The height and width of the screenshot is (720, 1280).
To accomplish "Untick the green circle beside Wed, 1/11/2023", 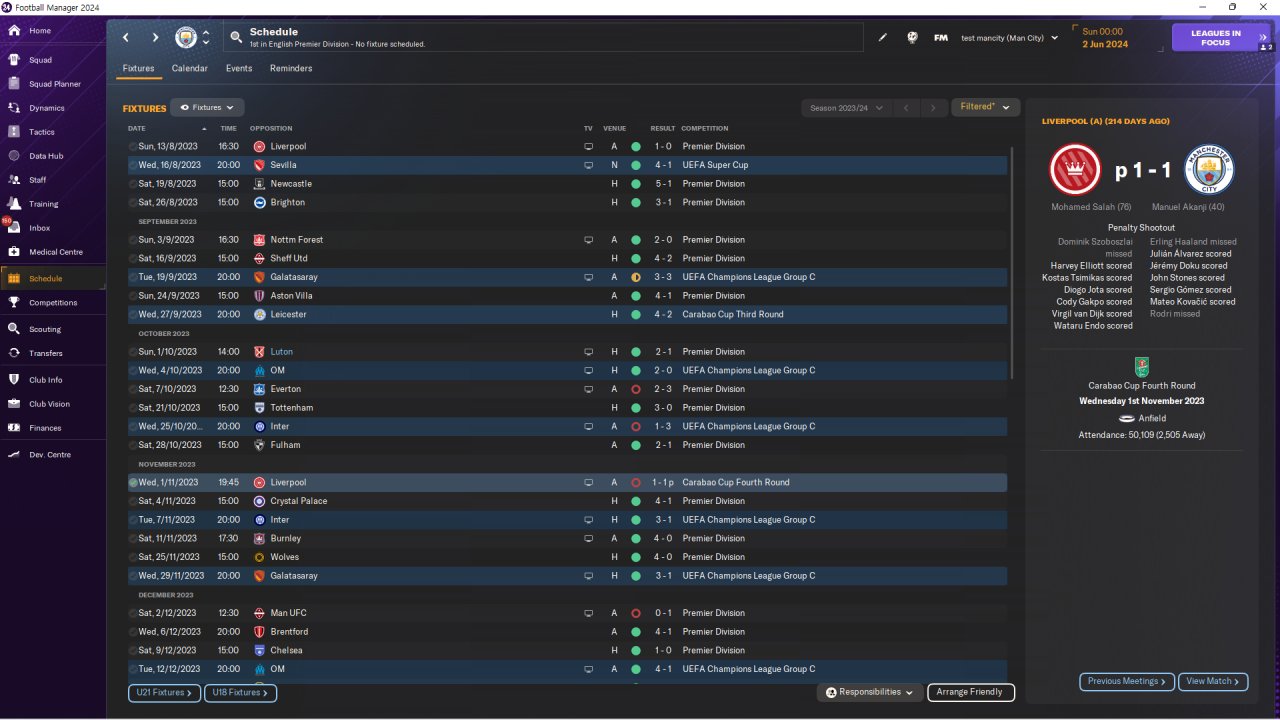I will [133, 483].
